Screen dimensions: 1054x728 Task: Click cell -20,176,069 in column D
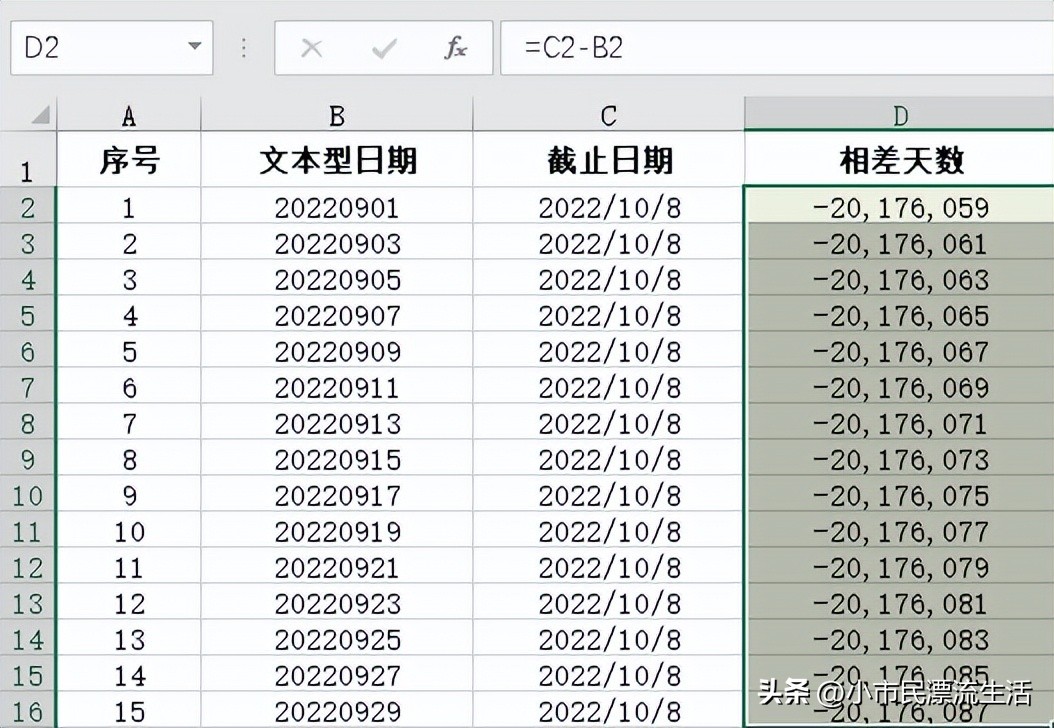tap(899, 387)
